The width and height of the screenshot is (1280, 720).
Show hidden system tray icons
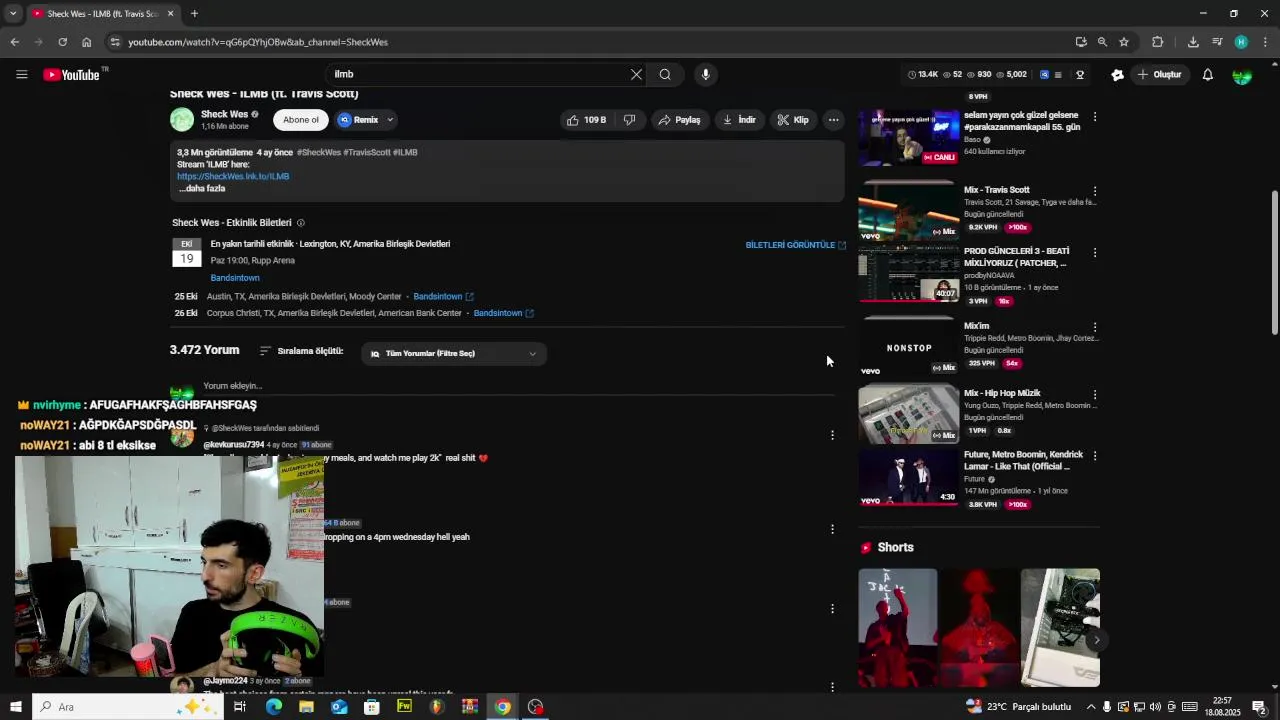pos(1091,707)
